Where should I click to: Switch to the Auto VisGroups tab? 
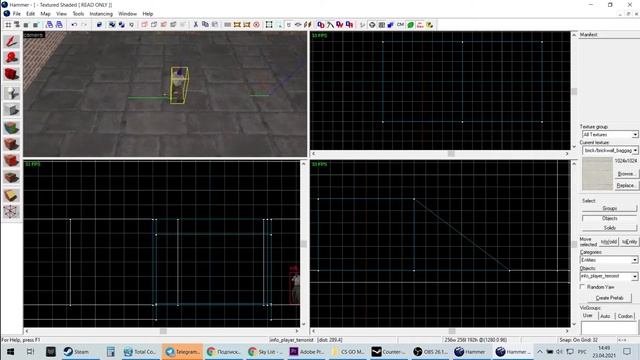[605, 316]
